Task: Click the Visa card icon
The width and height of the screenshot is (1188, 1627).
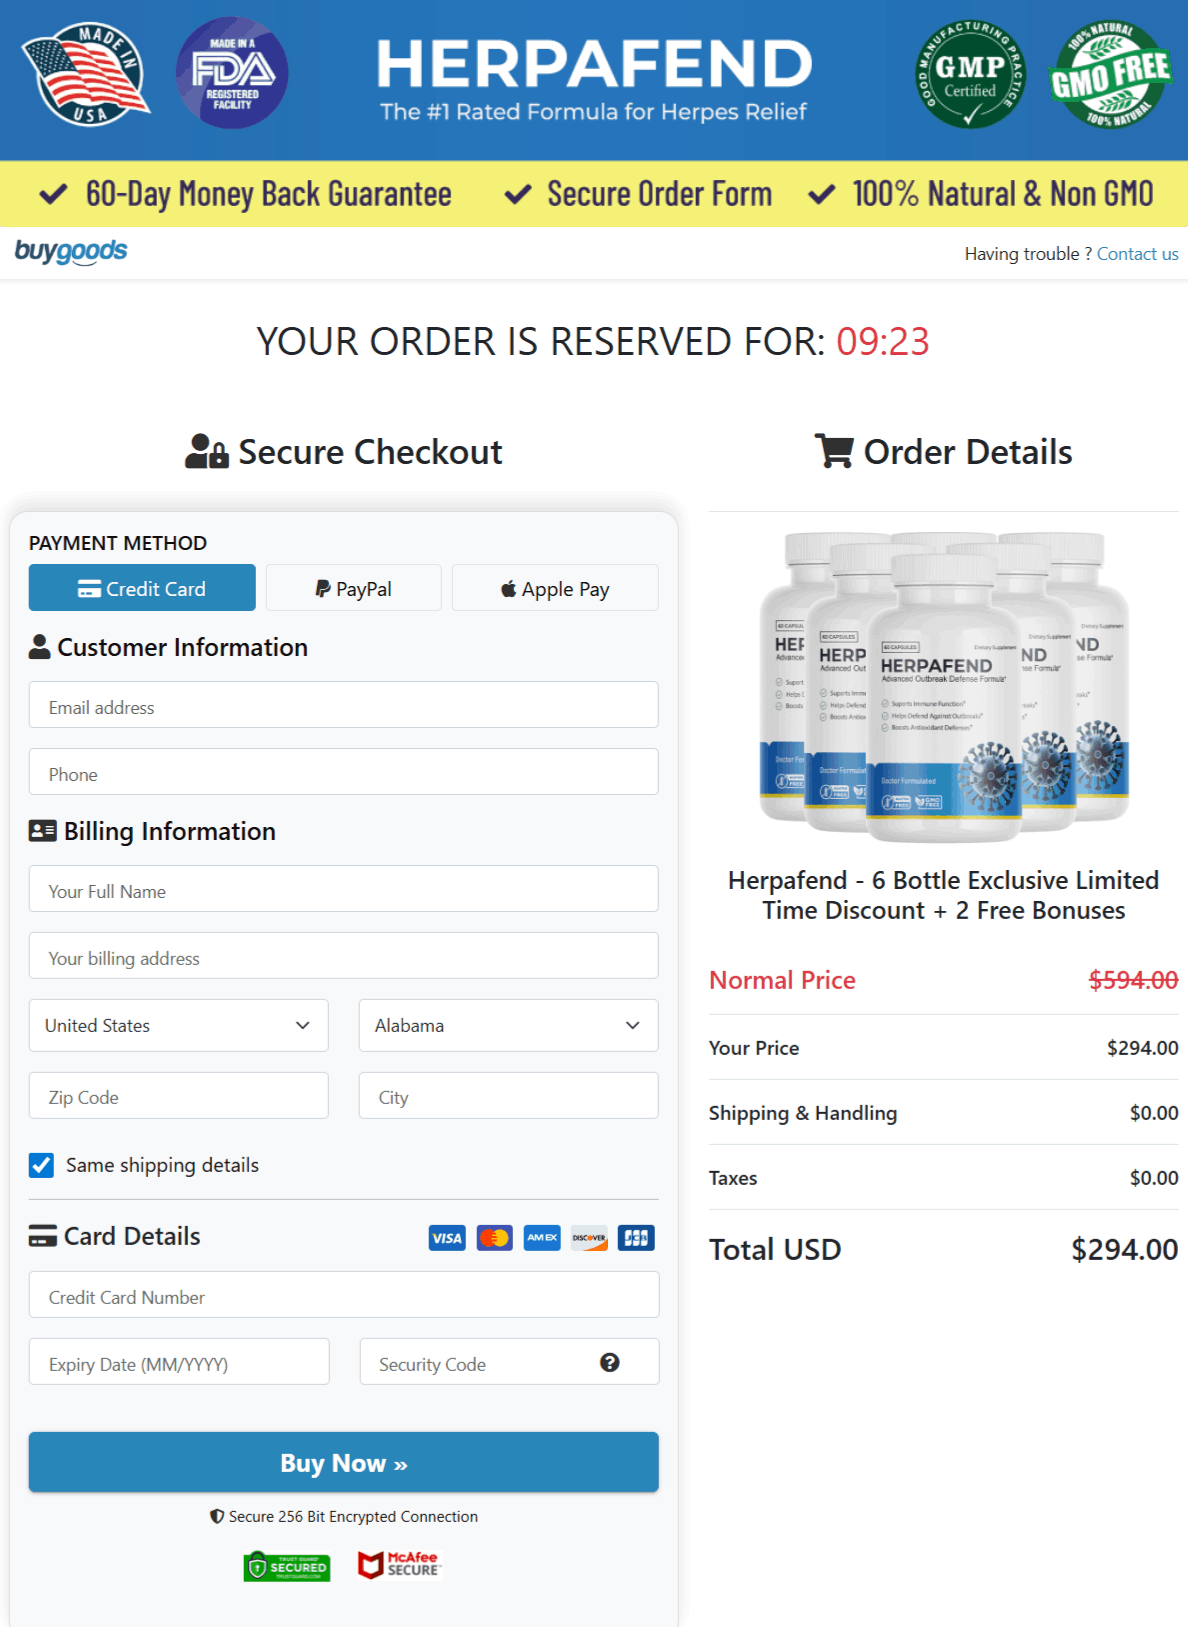Action: click(447, 1238)
